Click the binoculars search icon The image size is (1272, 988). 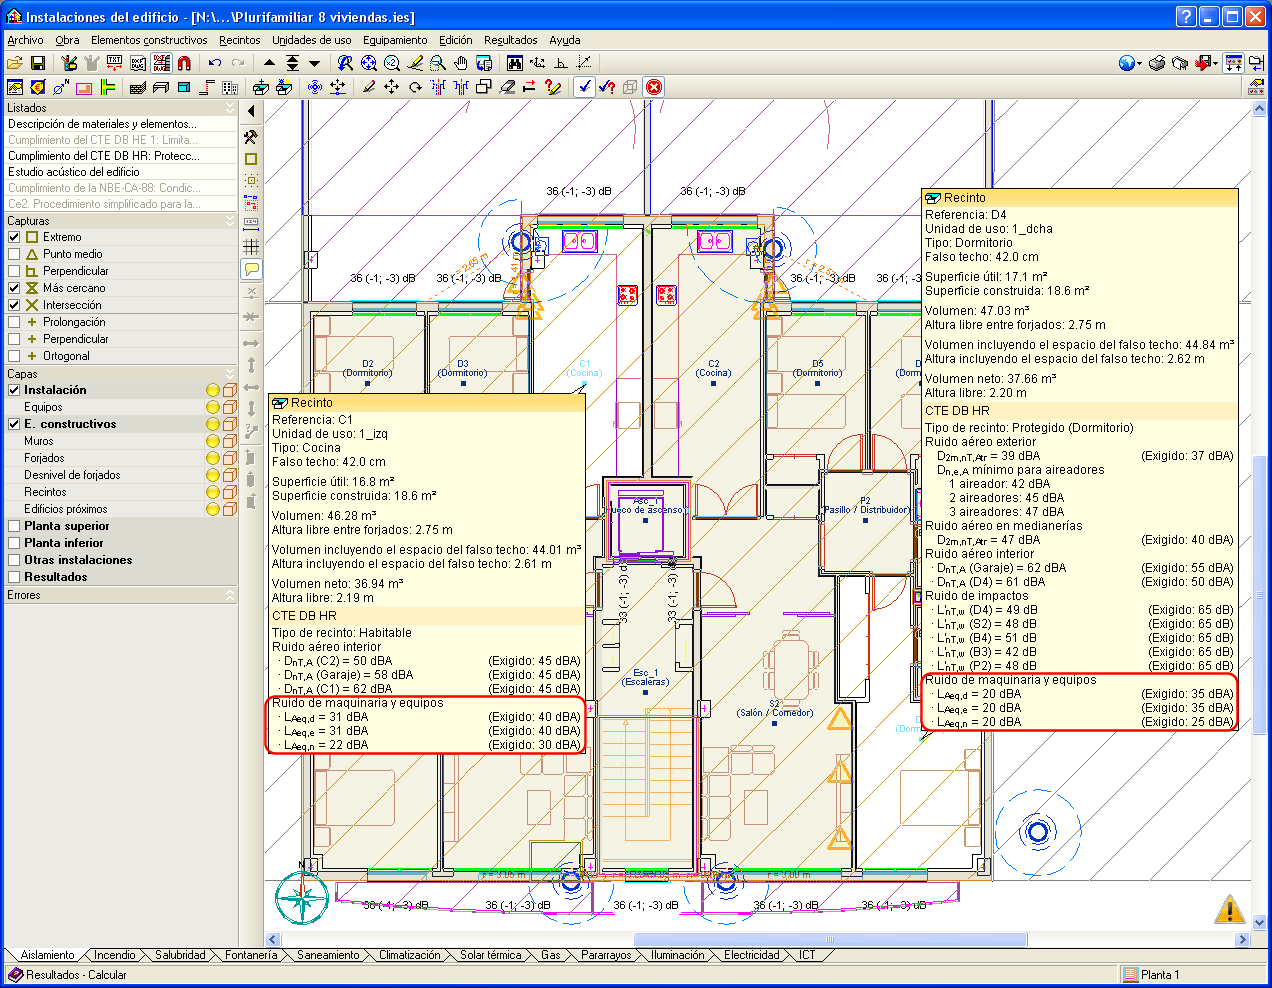(x=514, y=63)
